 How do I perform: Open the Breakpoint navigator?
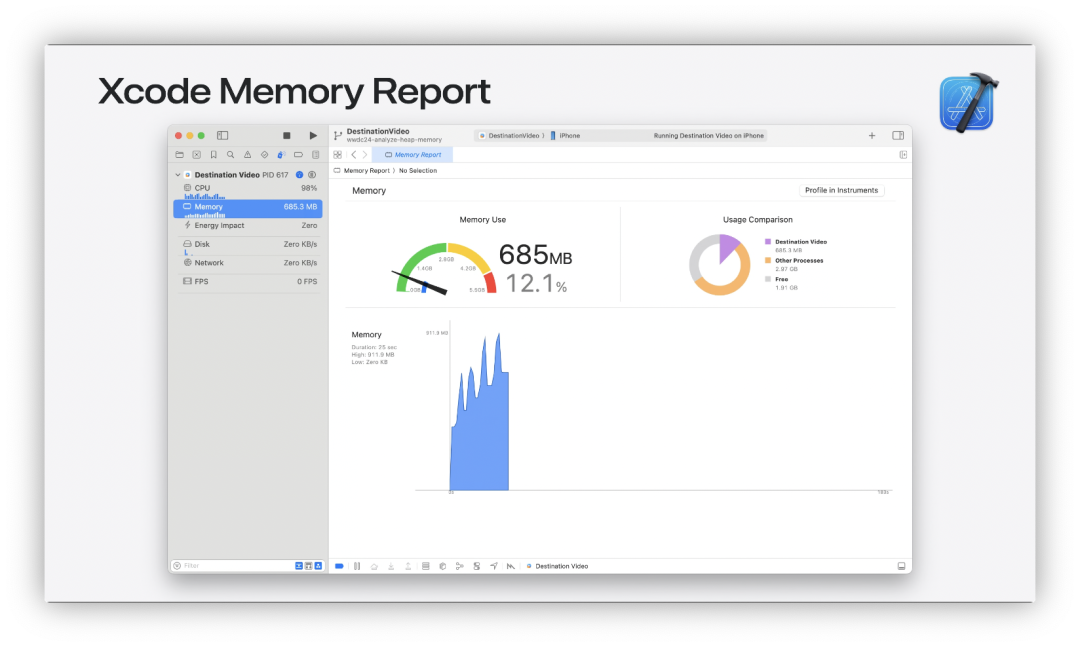click(x=298, y=155)
